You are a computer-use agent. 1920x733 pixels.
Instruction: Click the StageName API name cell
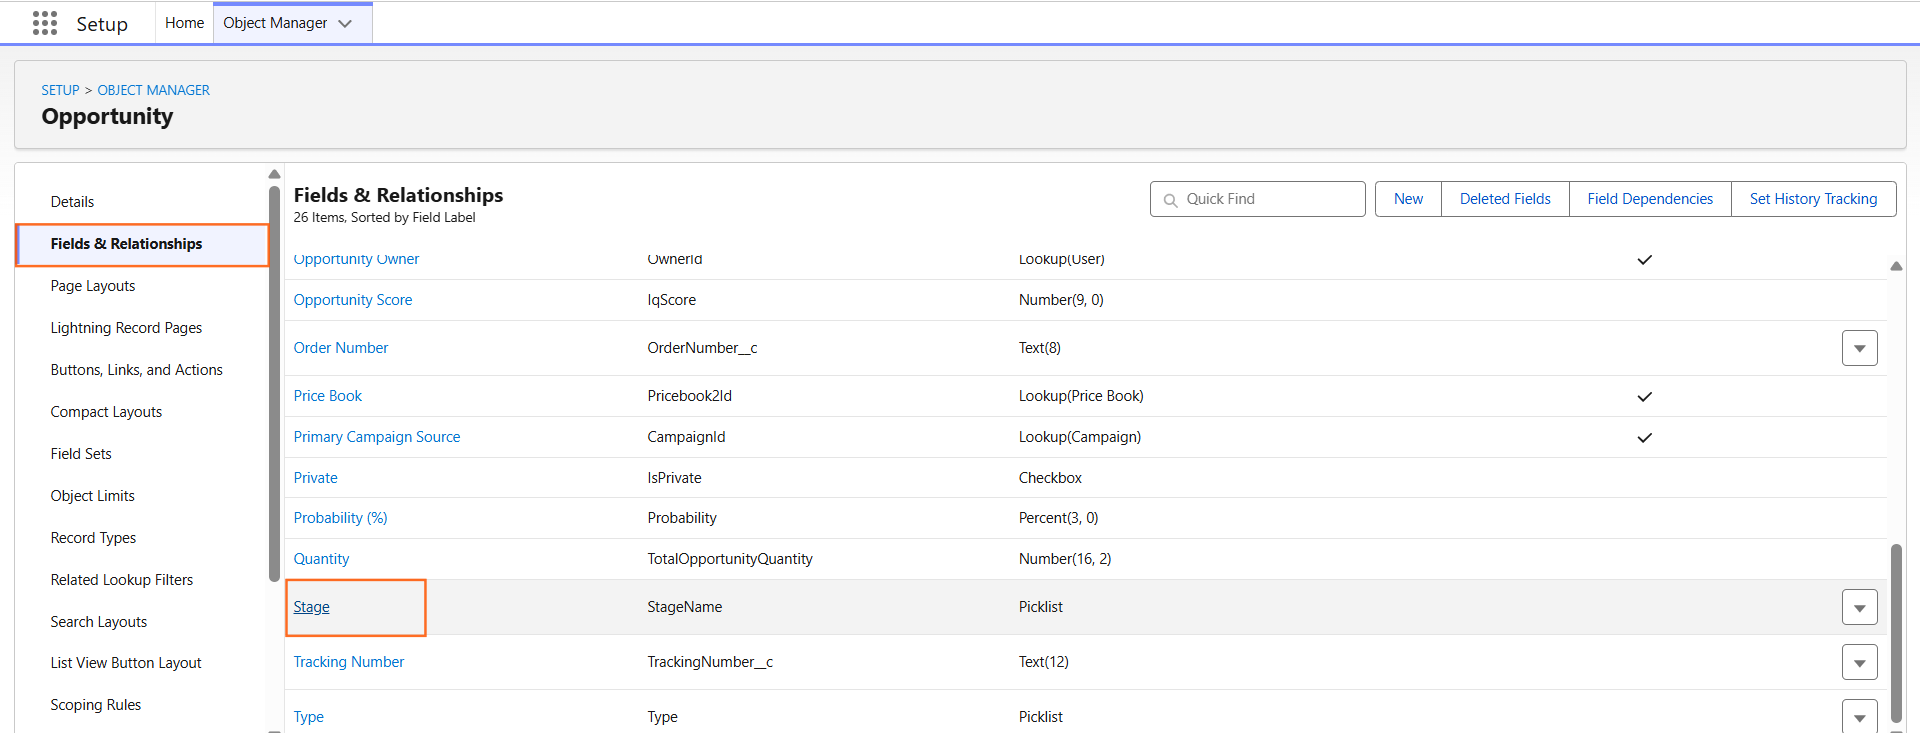pos(685,607)
